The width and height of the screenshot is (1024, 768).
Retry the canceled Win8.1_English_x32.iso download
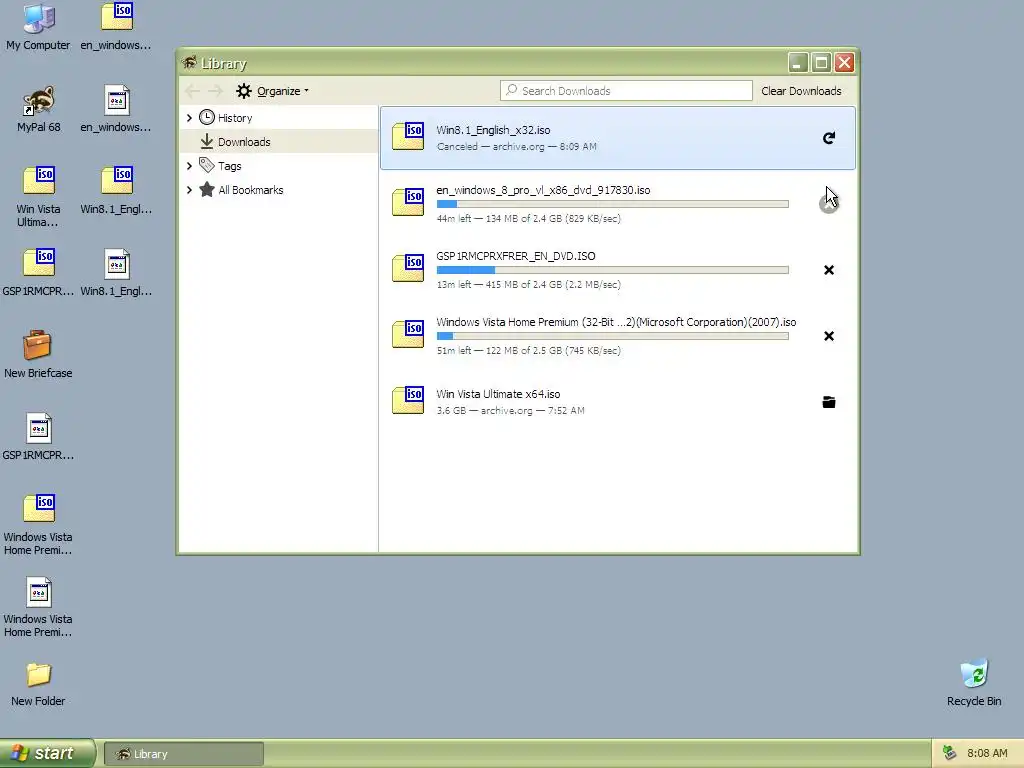pyautogui.click(x=829, y=138)
